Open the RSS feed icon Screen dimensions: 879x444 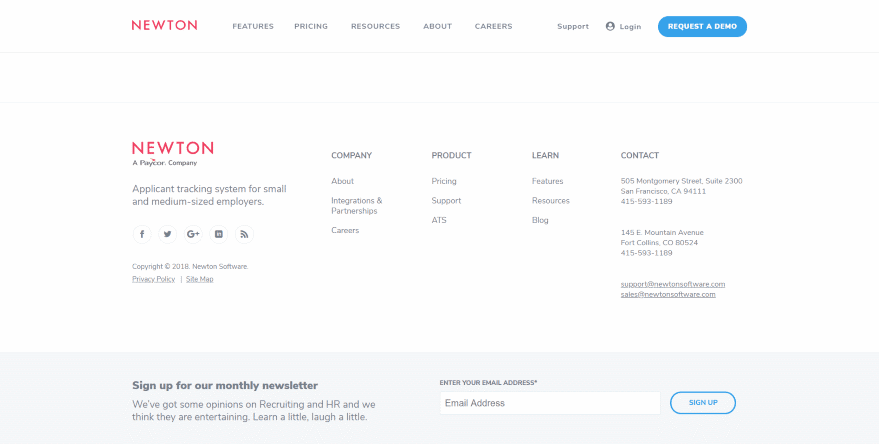coord(244,234)
